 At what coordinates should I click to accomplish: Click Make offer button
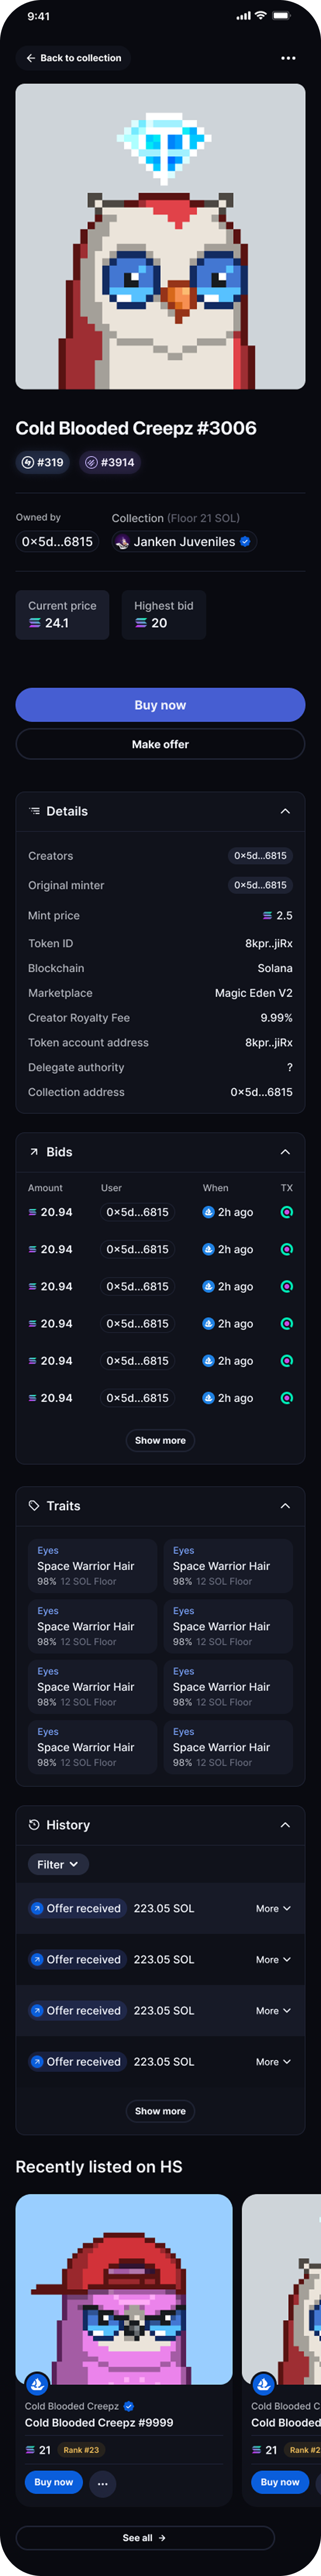(x=160, y=744)
